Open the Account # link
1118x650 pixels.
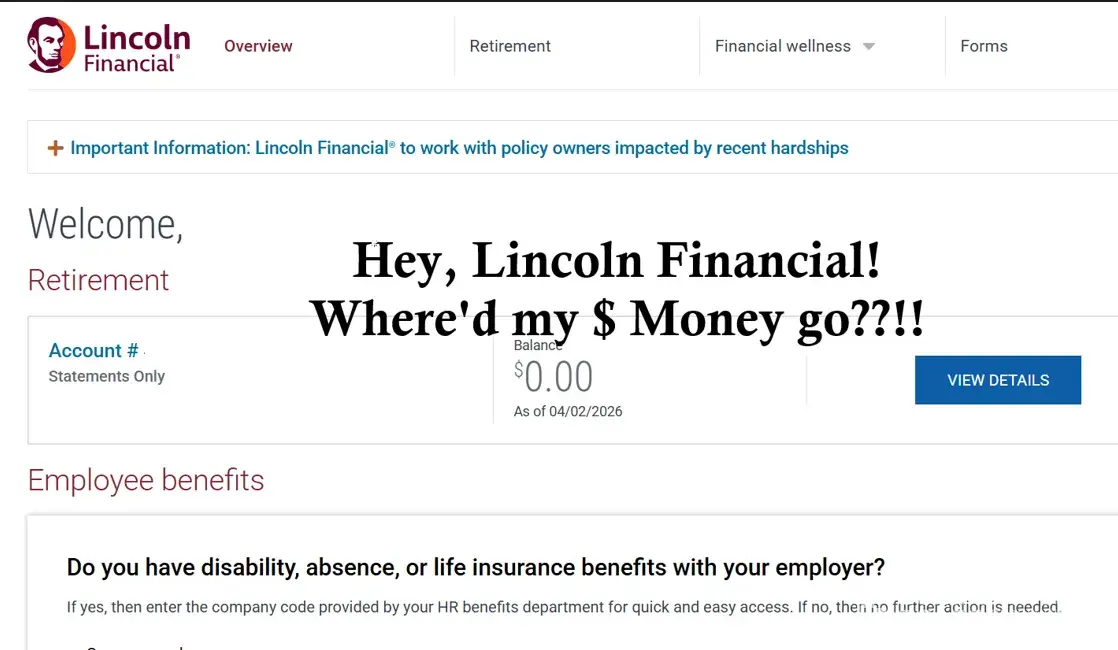93,351
